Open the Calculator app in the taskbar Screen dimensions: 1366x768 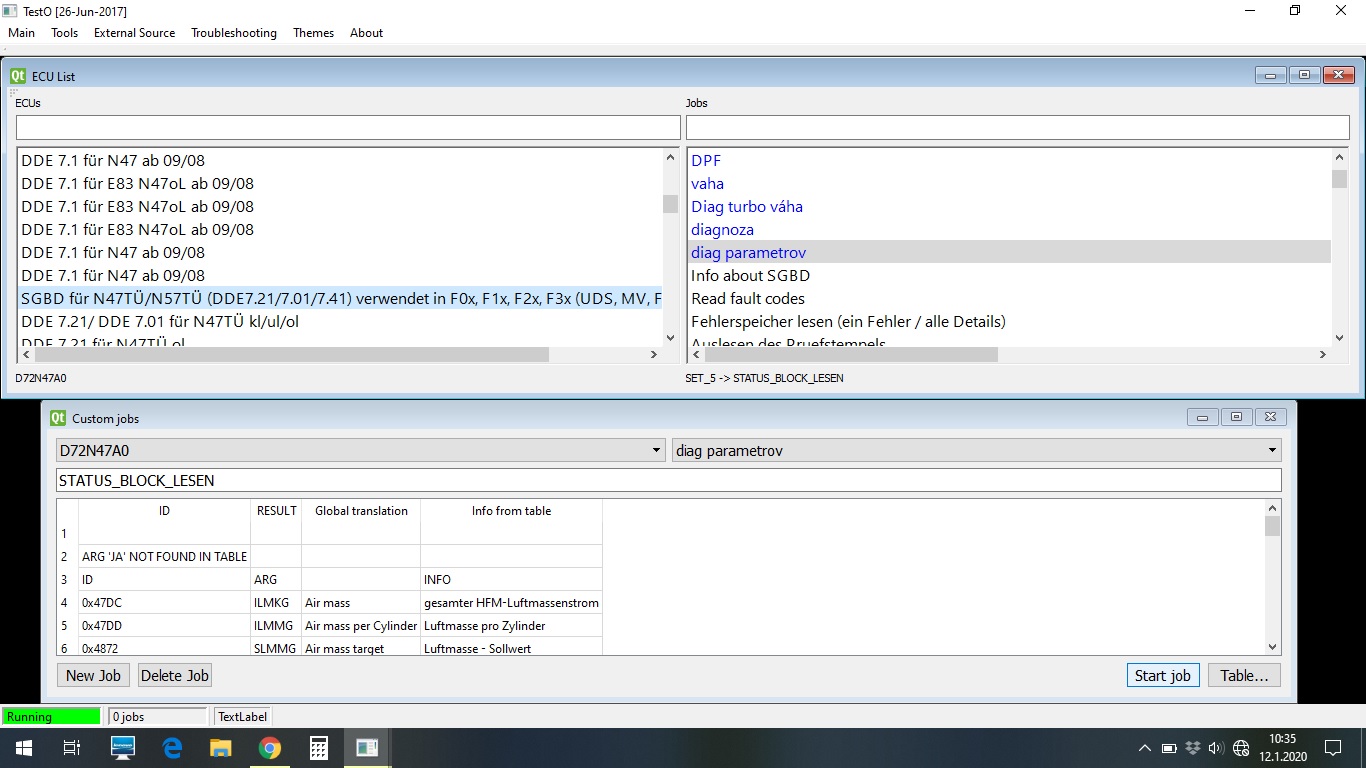[319, 748]
